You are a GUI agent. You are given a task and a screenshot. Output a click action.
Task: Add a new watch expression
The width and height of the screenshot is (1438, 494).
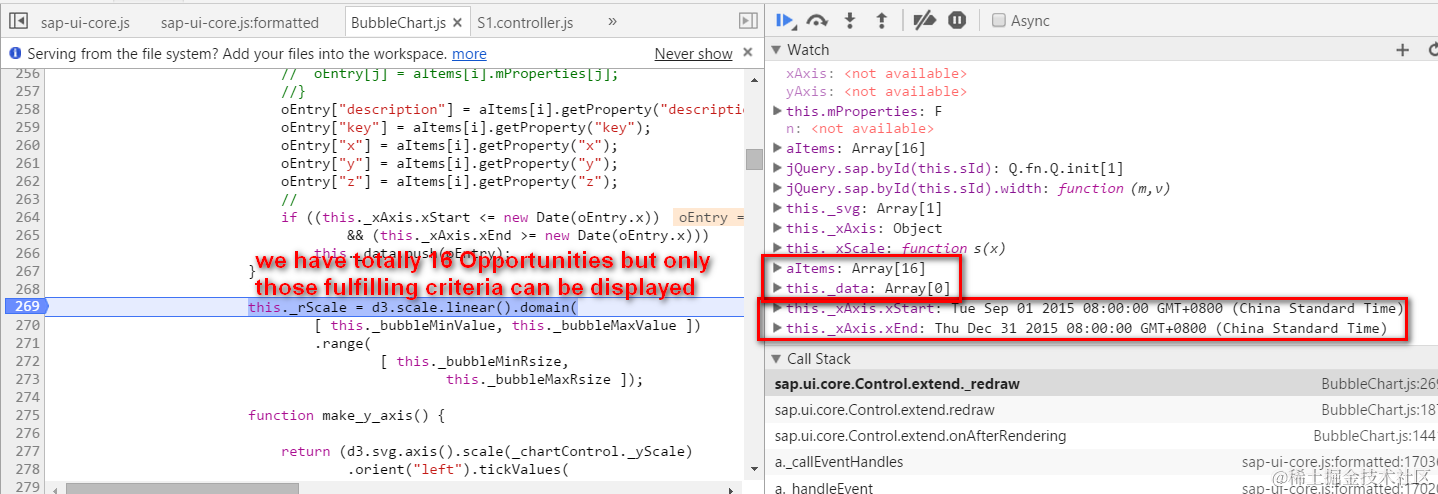[x=1402, y=50]
